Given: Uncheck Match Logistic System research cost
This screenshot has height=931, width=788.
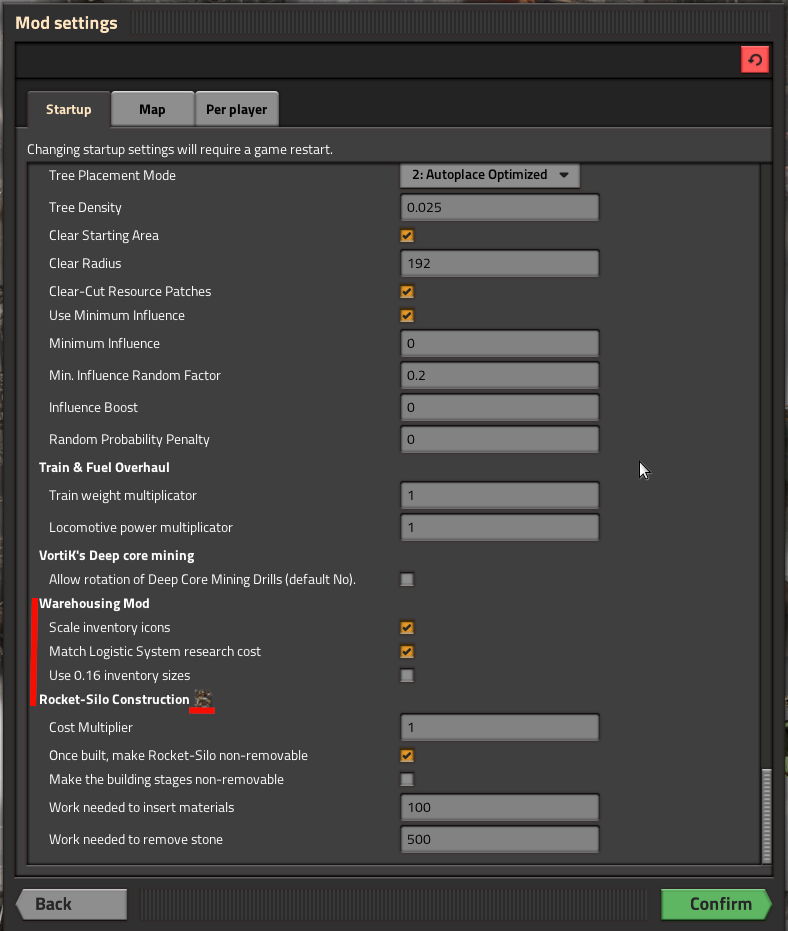Looking at the screenshot, I should (x=407, y=652).
